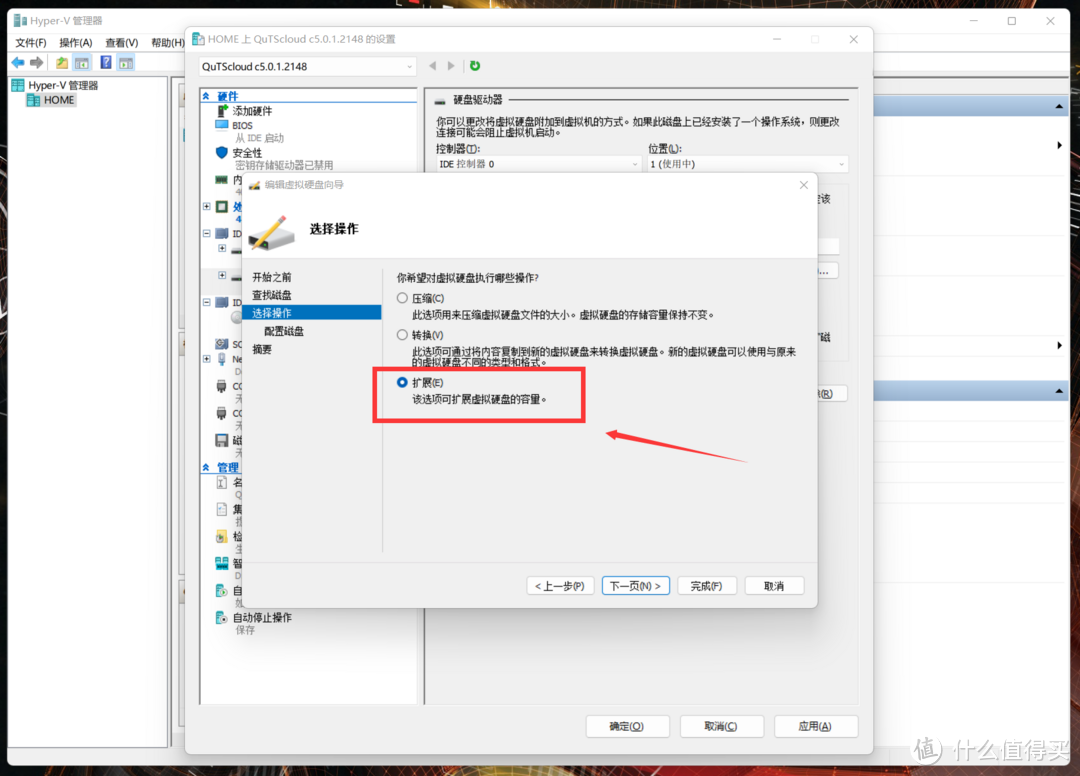
Task: Click the gray Forward arrow in Hyper-V toolbar
Action: point(37,63)
